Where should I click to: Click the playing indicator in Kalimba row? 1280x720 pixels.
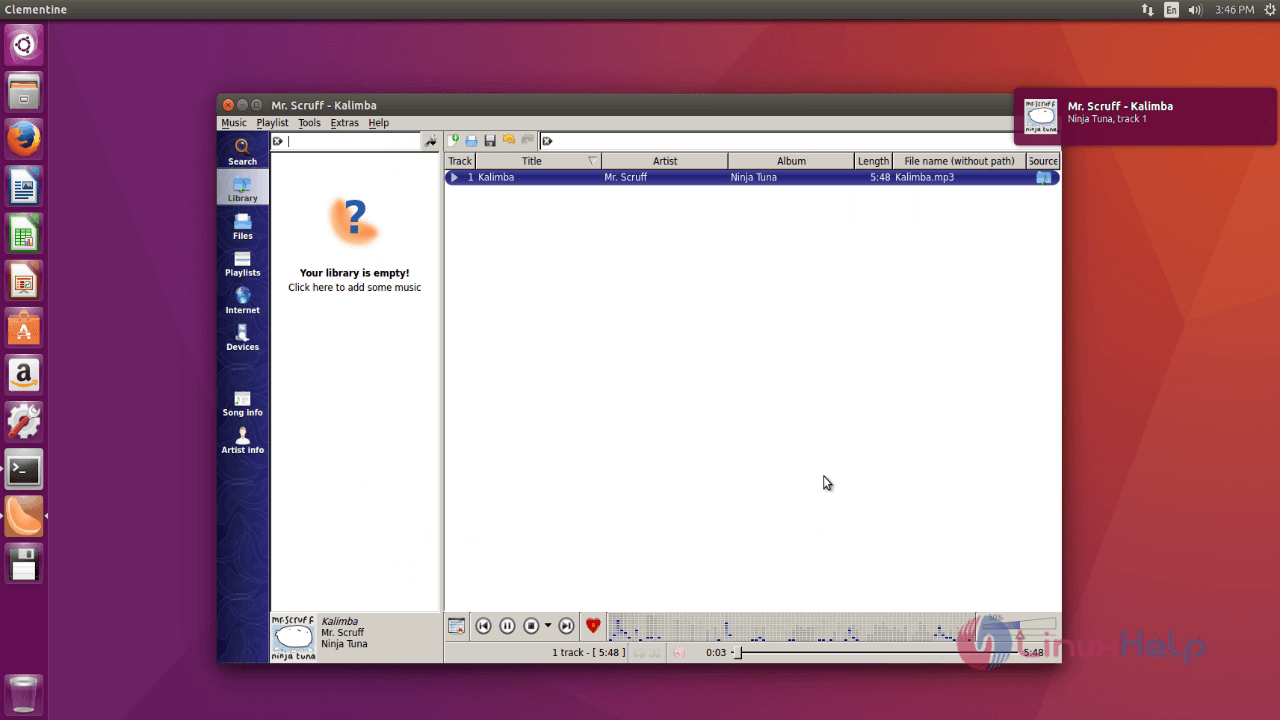point(454,177)
